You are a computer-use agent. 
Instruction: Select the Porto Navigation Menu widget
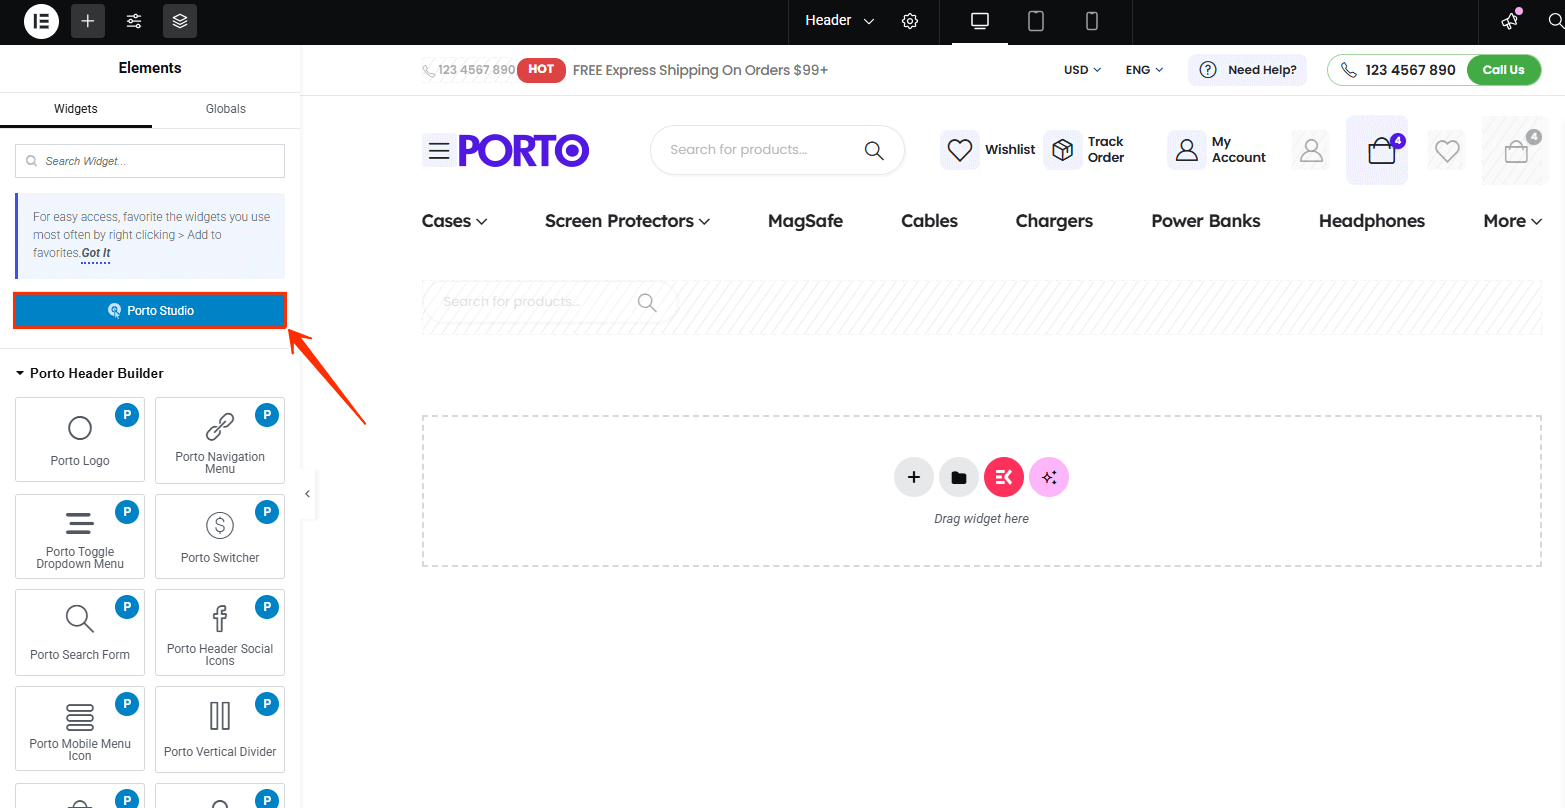click(x=220, y=439)
